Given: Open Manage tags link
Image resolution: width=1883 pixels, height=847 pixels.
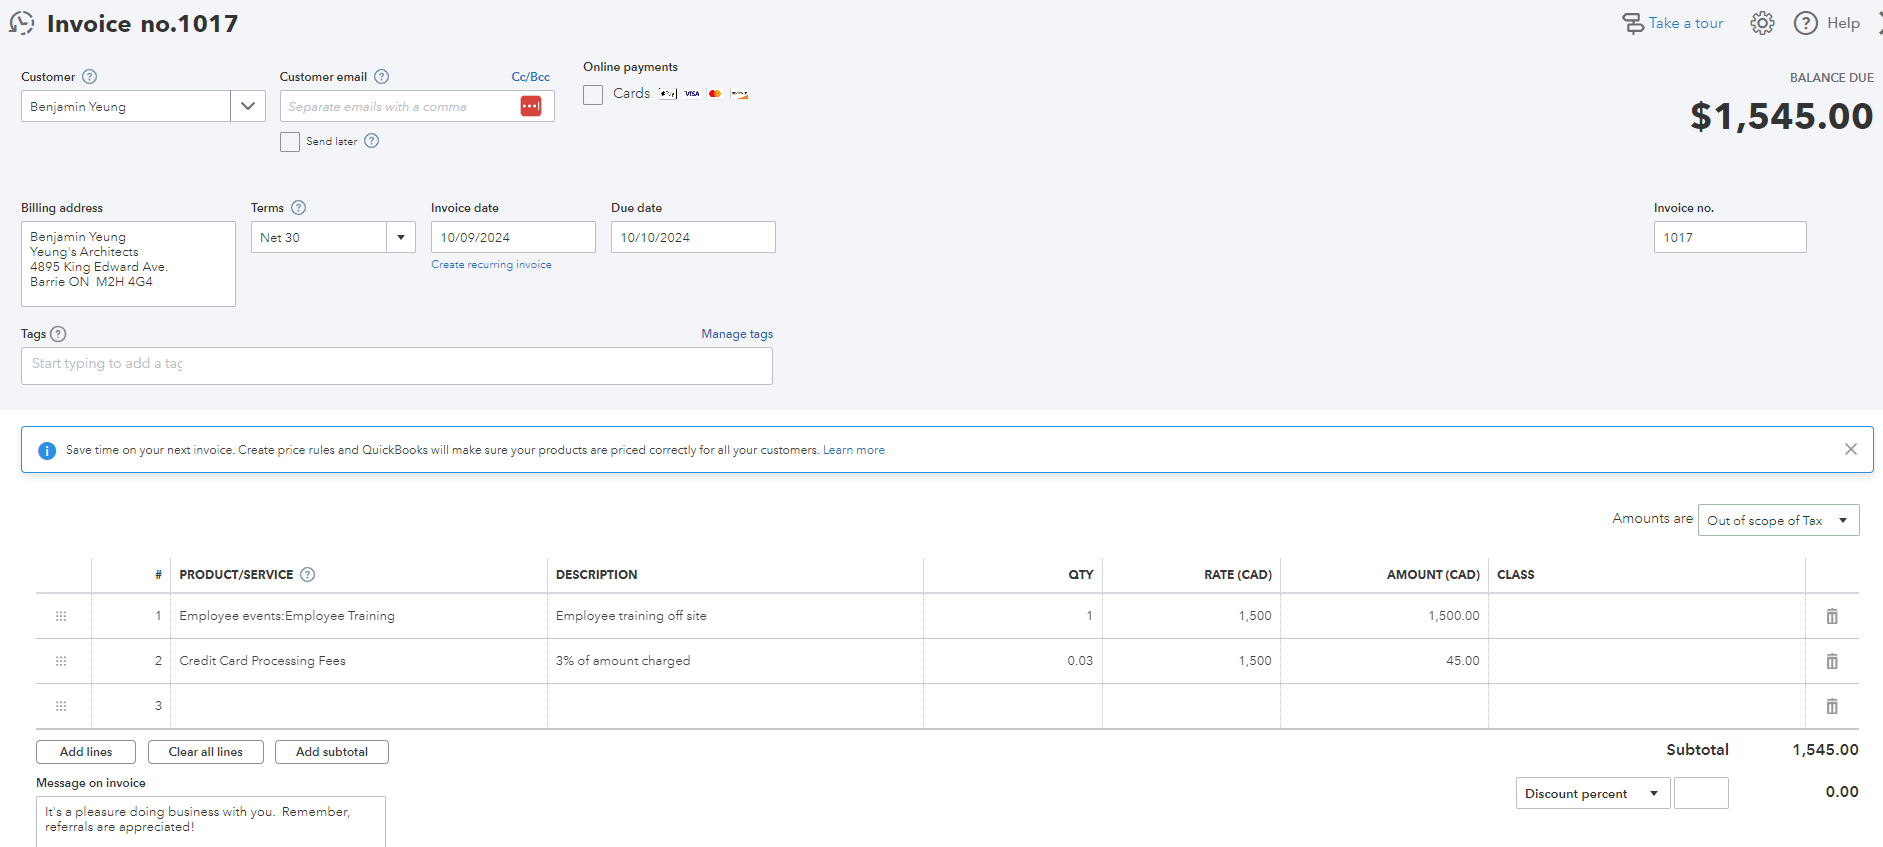Looking at the screenshot, I should (x=737, y=334).
